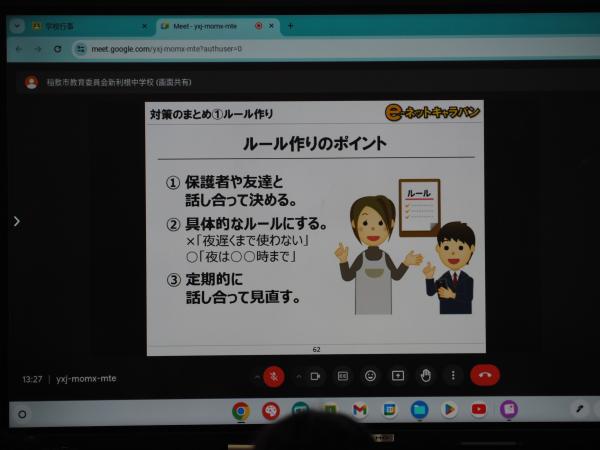Open Gmail from the shelf
The height and width of the screenshot is (450, 600).
(360, 410)
